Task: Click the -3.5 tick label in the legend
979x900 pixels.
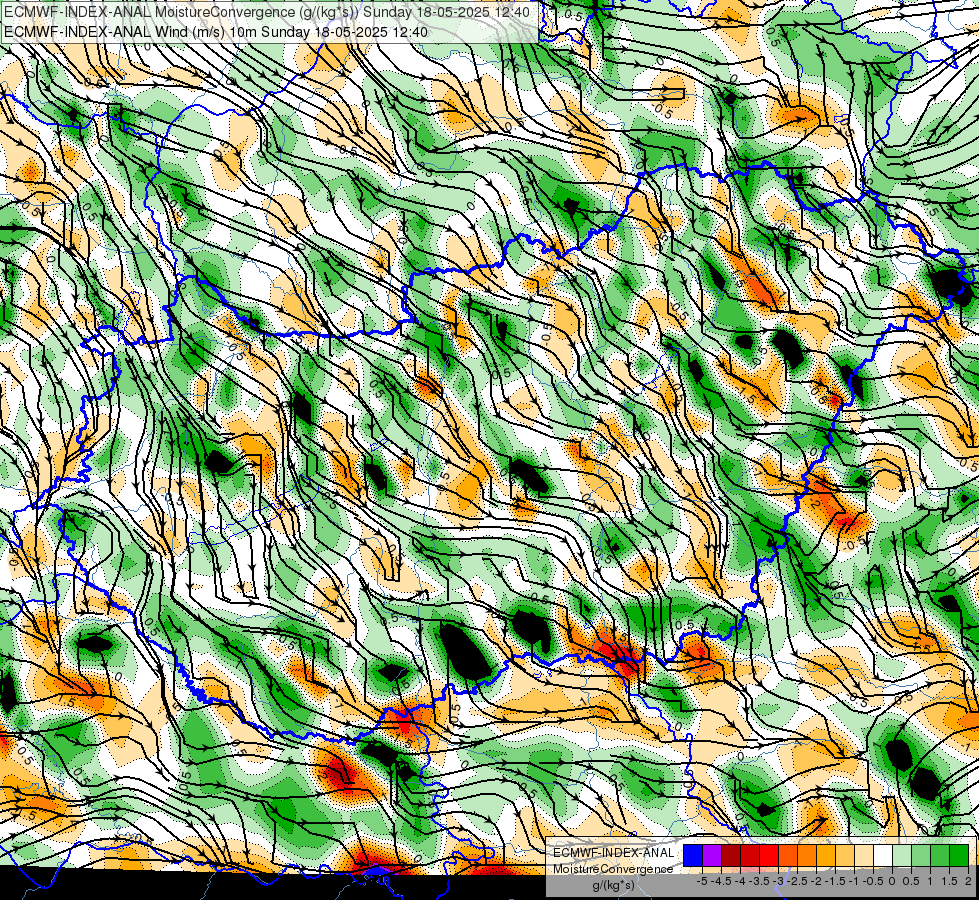Action: point(759,881)
